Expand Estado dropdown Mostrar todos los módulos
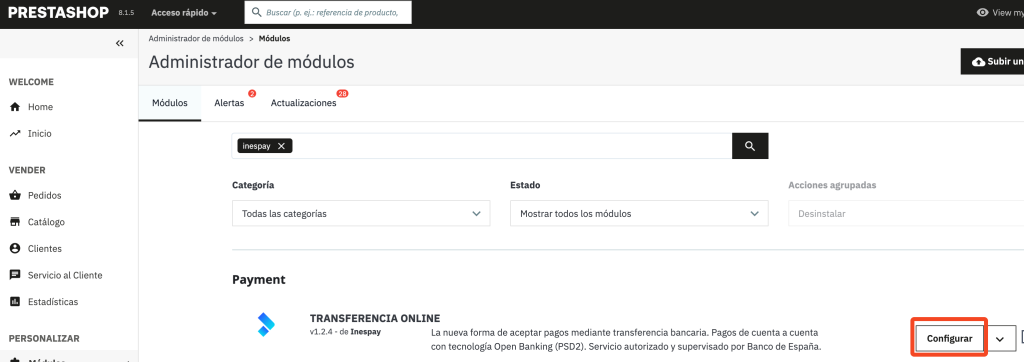Viewport: 1024px width, 362px height. 639,214
